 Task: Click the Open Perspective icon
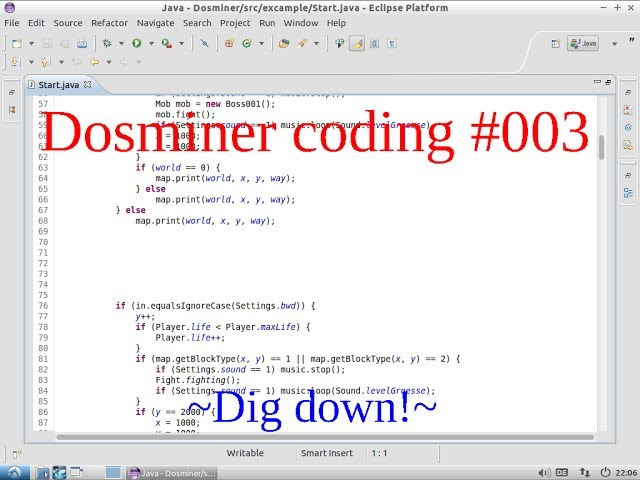point(556,44)
